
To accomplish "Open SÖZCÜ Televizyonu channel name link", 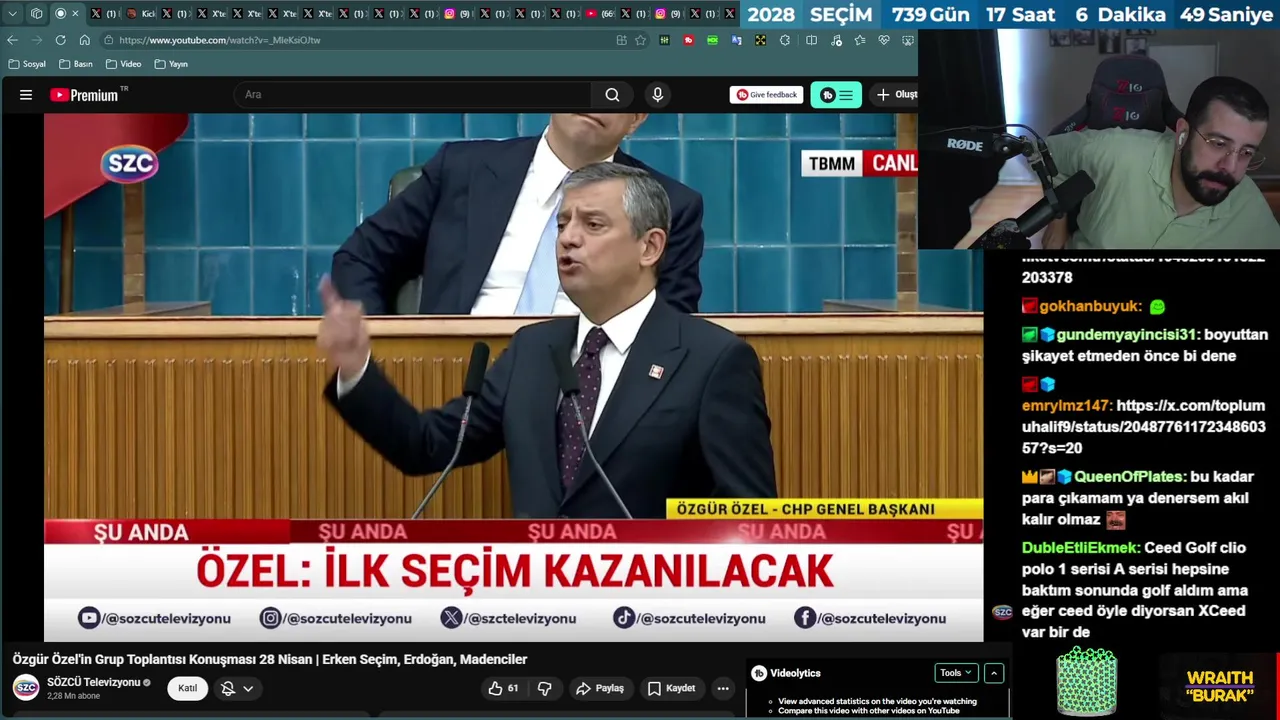I will click(x=94, y=682).
